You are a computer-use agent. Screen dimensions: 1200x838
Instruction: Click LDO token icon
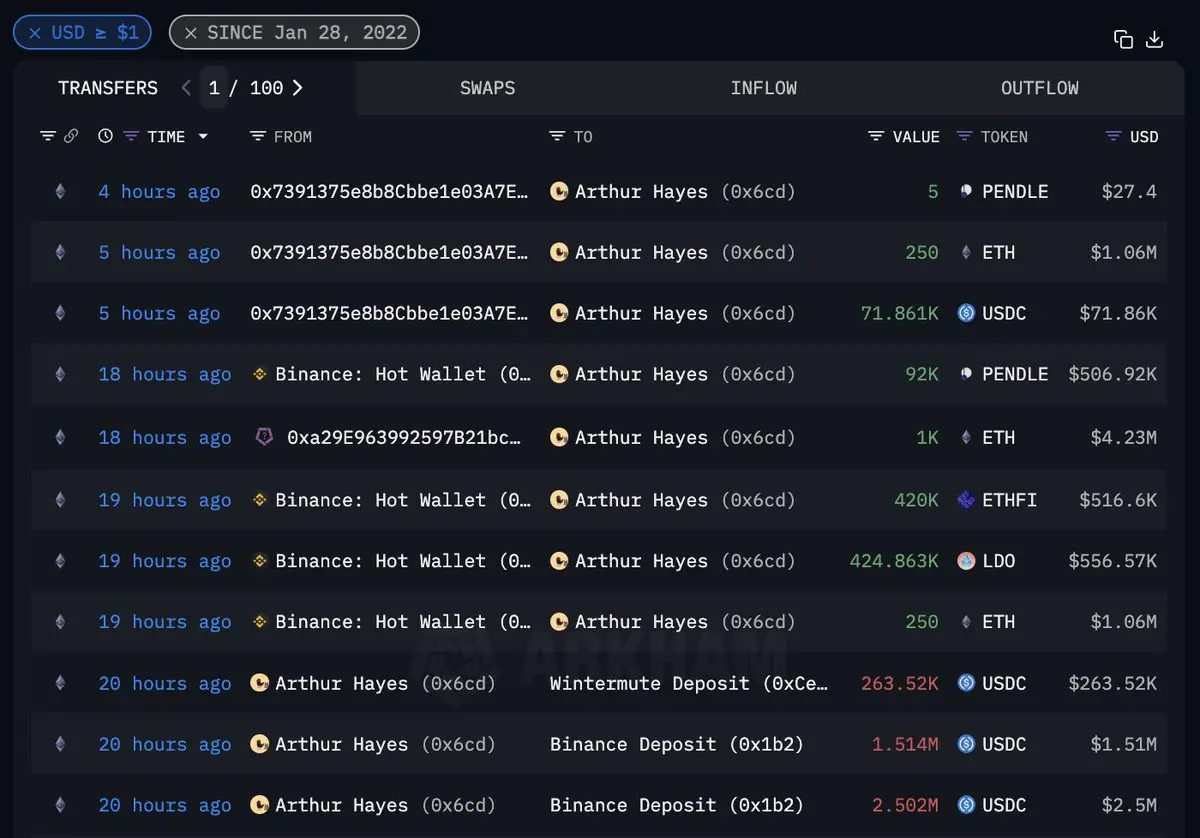(966, 561)
